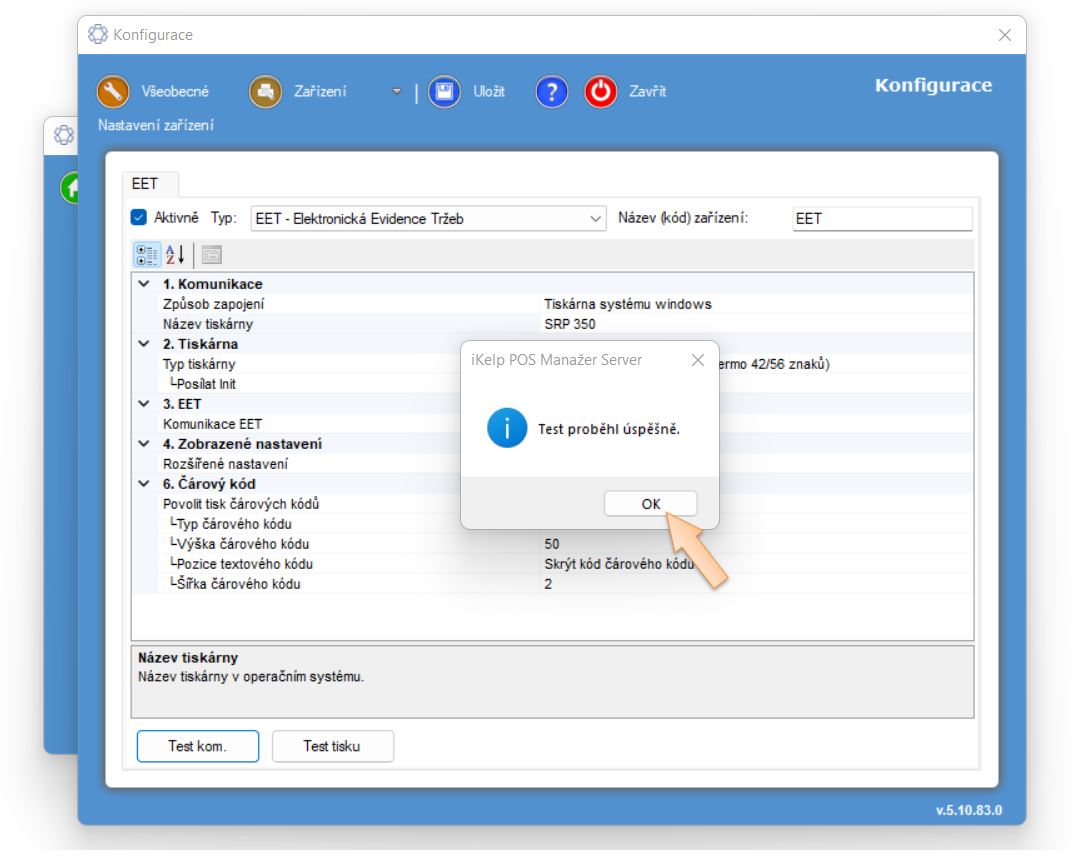
Task: Expand the Zařízení toolbar dropdown arrow
Action: (396, 92)
